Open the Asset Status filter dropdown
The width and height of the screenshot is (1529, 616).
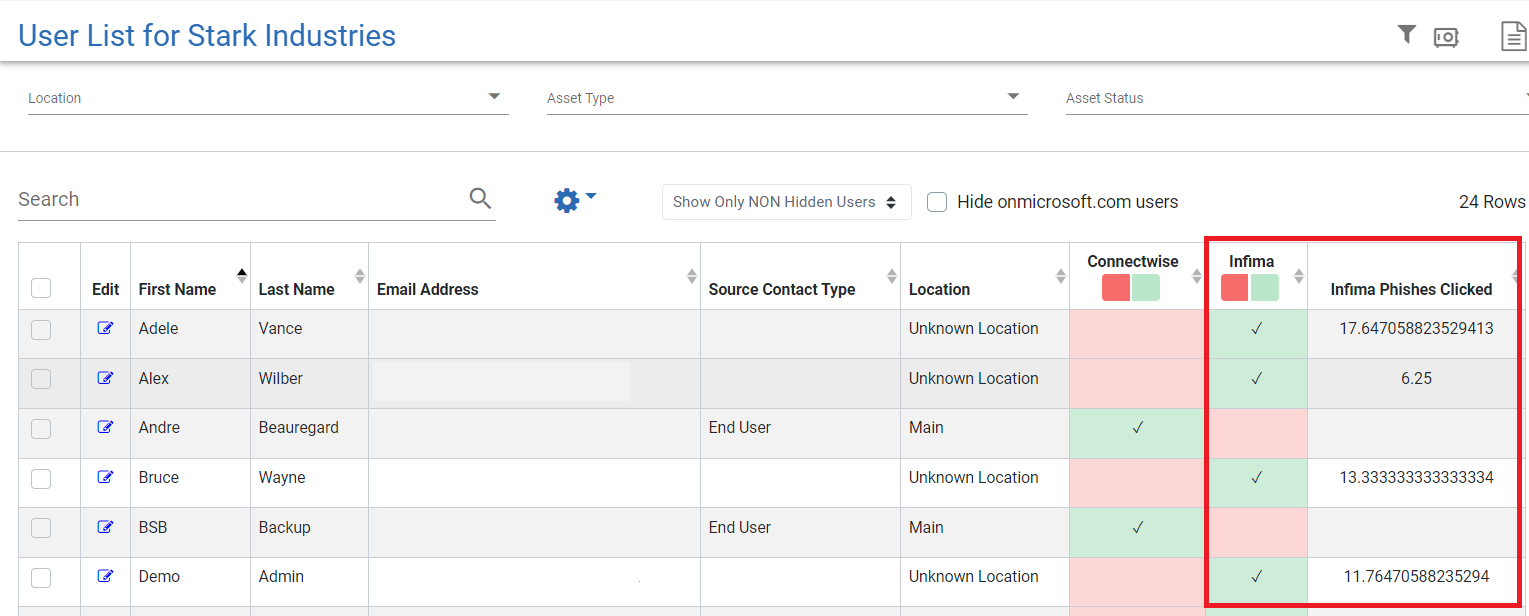(1297, 98)
